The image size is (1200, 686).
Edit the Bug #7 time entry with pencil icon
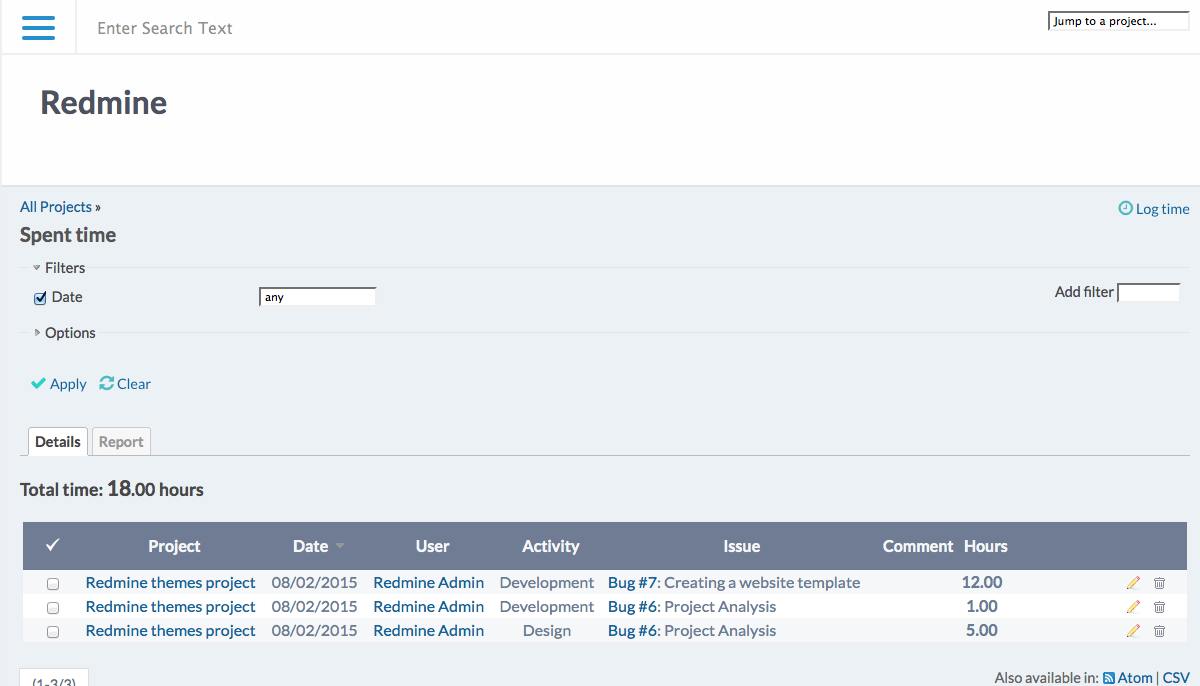pos(1133,582)
